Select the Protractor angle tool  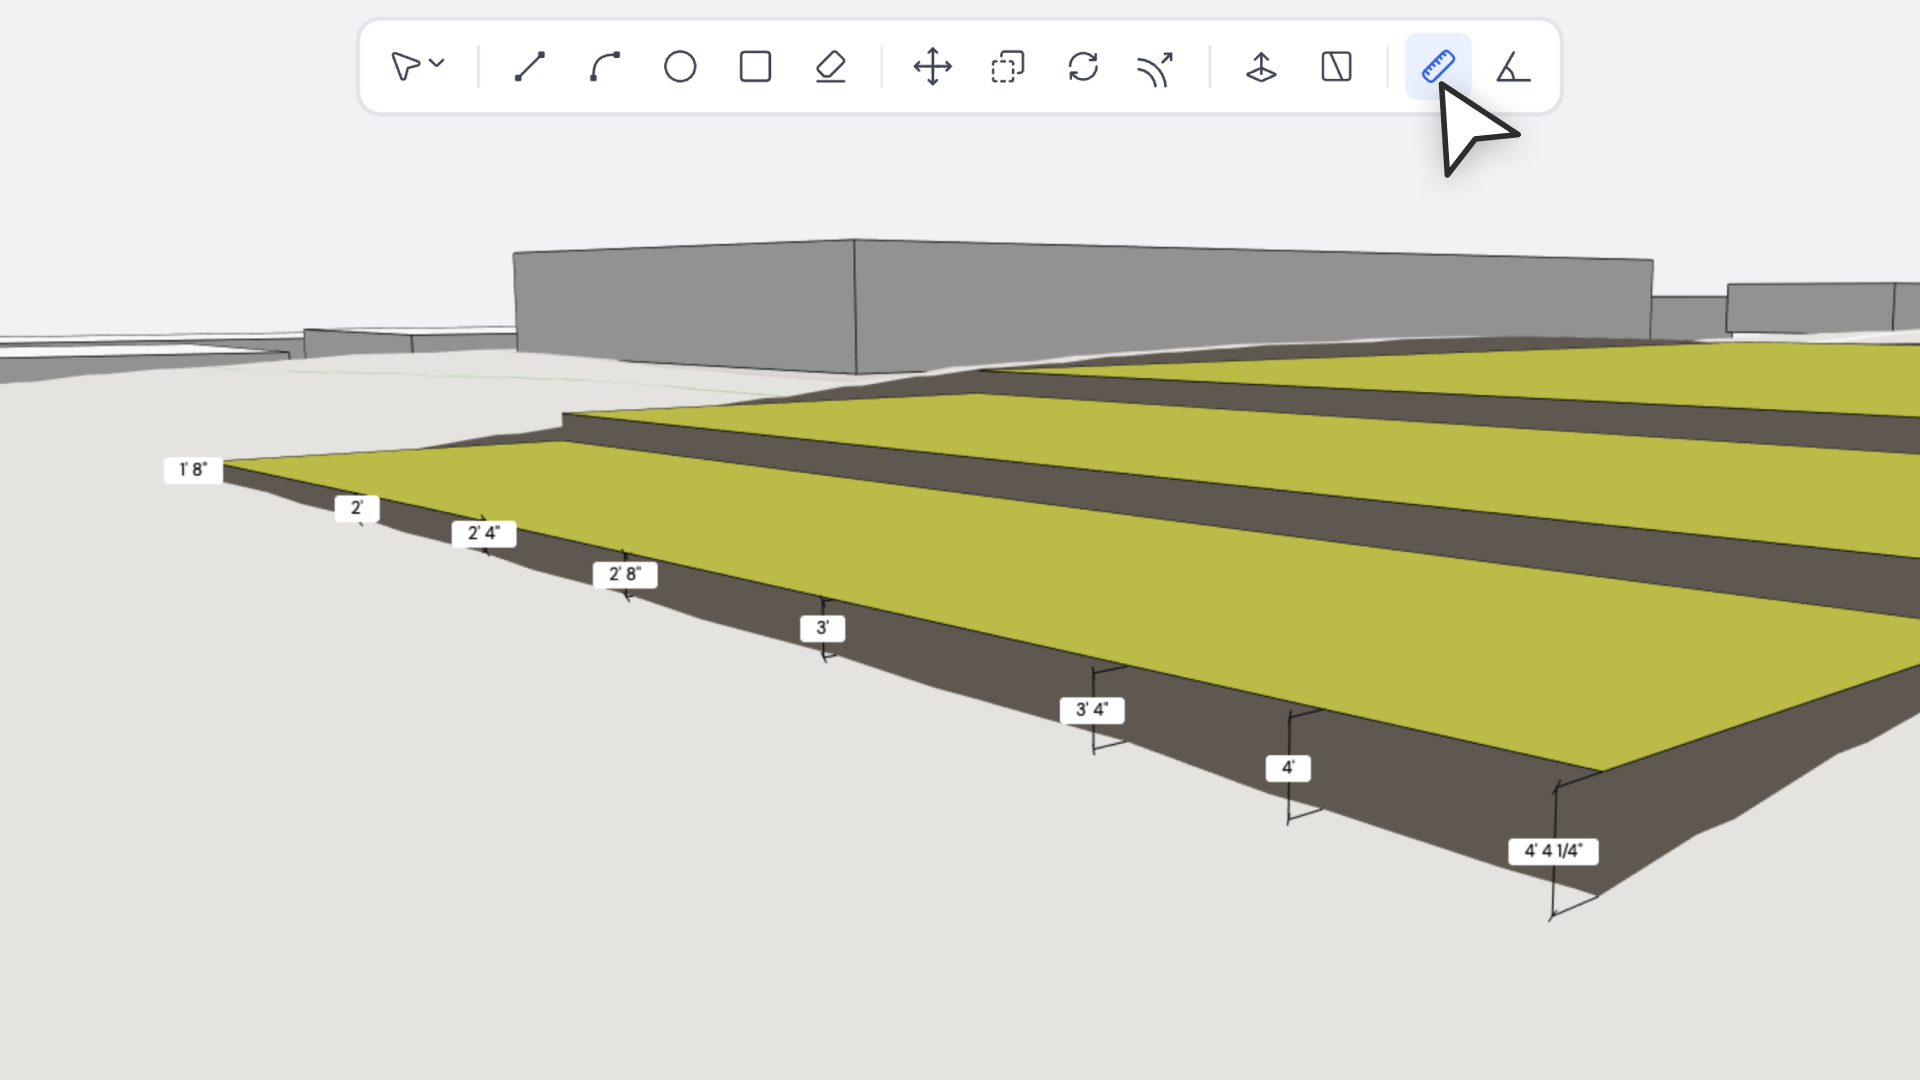(1512, 67)
